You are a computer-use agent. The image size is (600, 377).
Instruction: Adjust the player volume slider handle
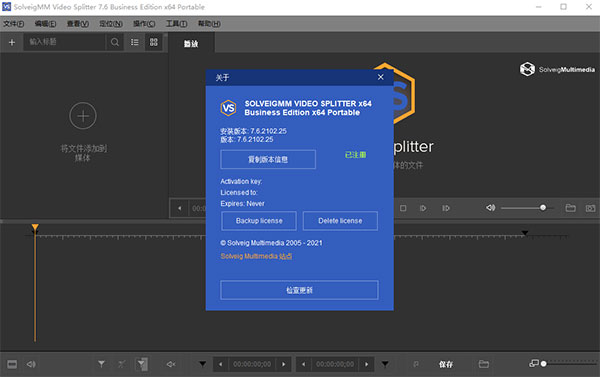pos(543,207)
